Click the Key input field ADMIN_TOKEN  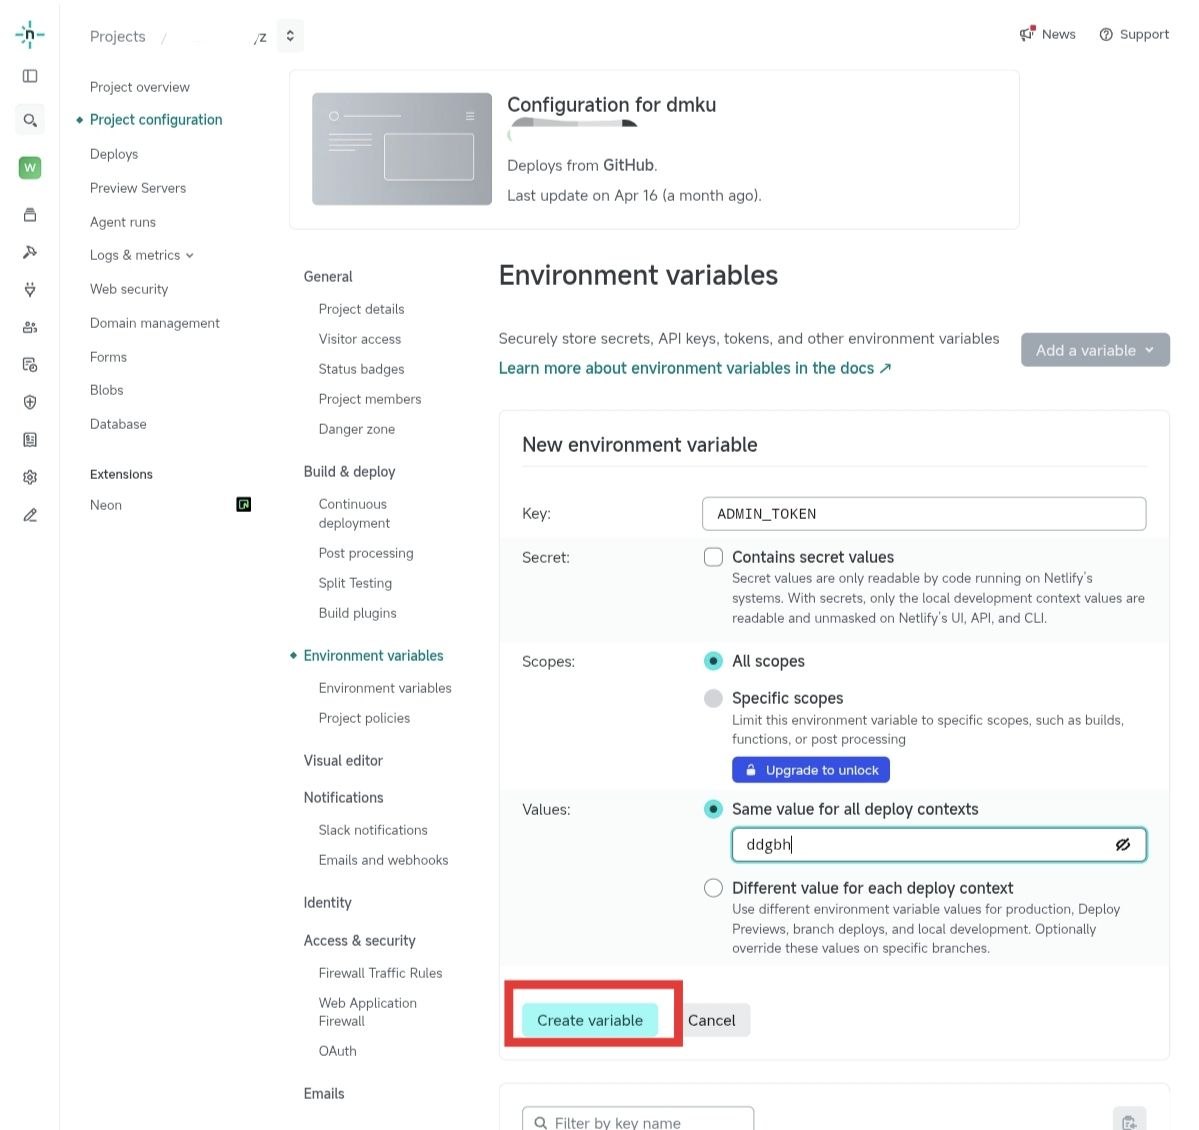[x=924, y=514]
